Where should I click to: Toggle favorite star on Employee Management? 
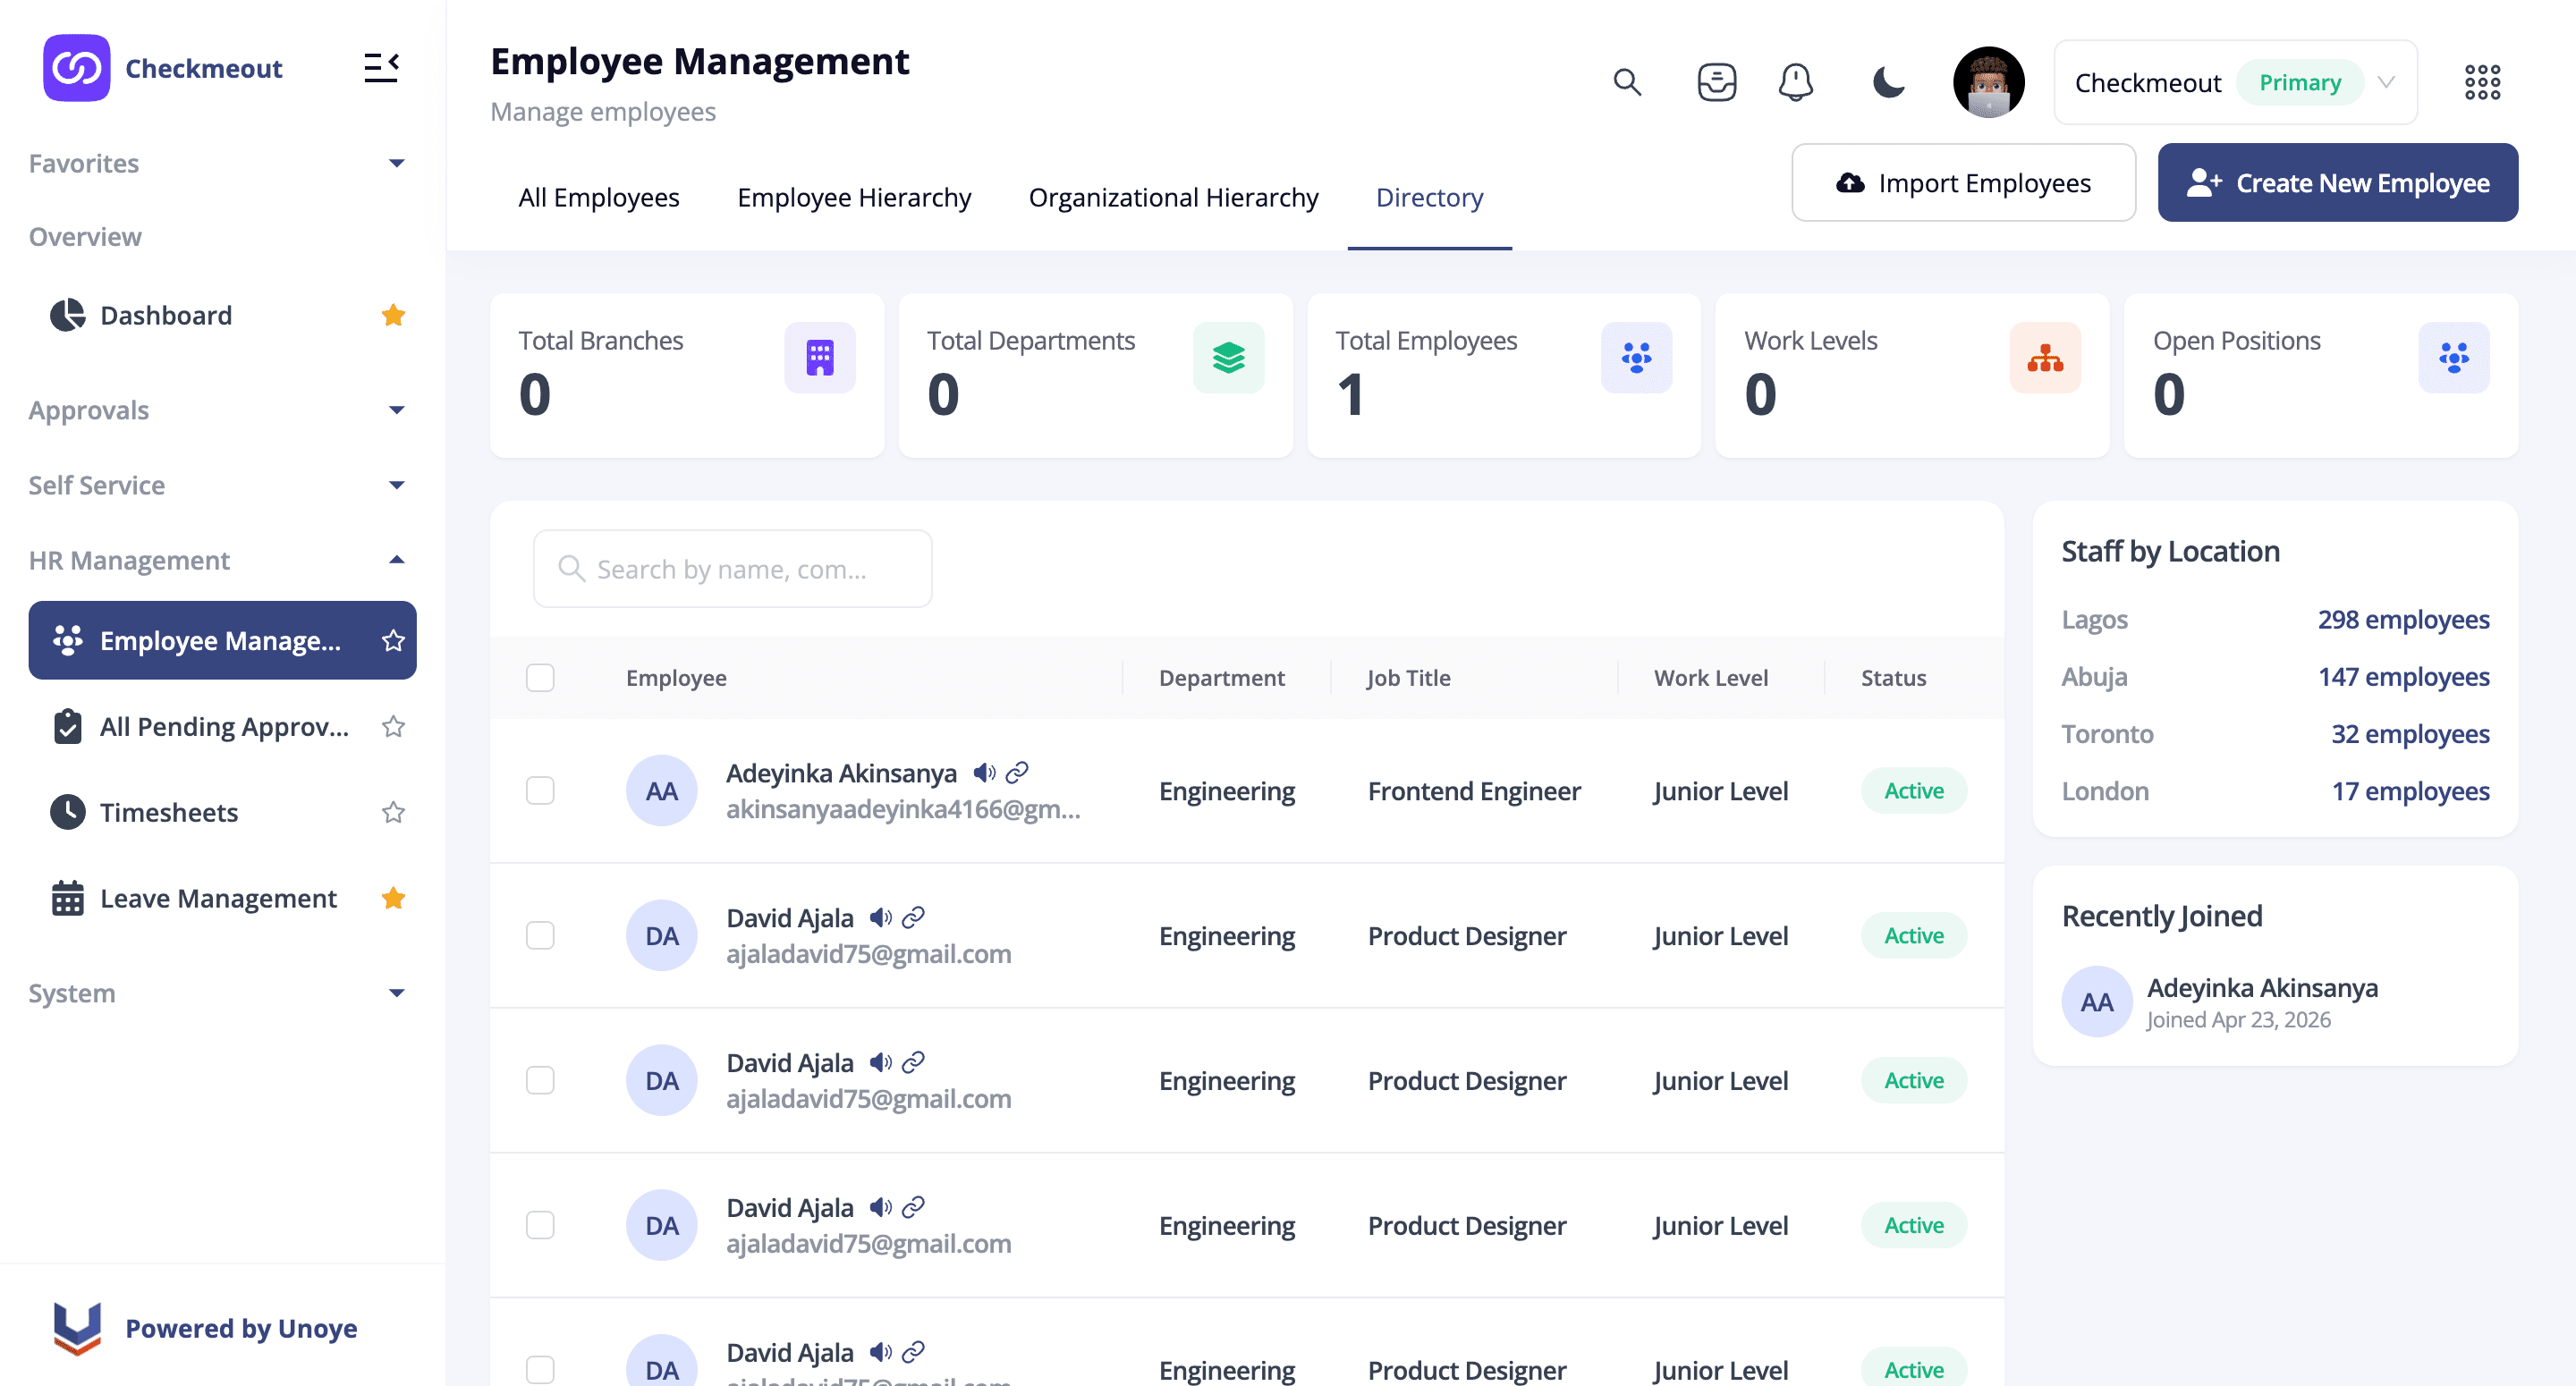click(x=393, y=640)
